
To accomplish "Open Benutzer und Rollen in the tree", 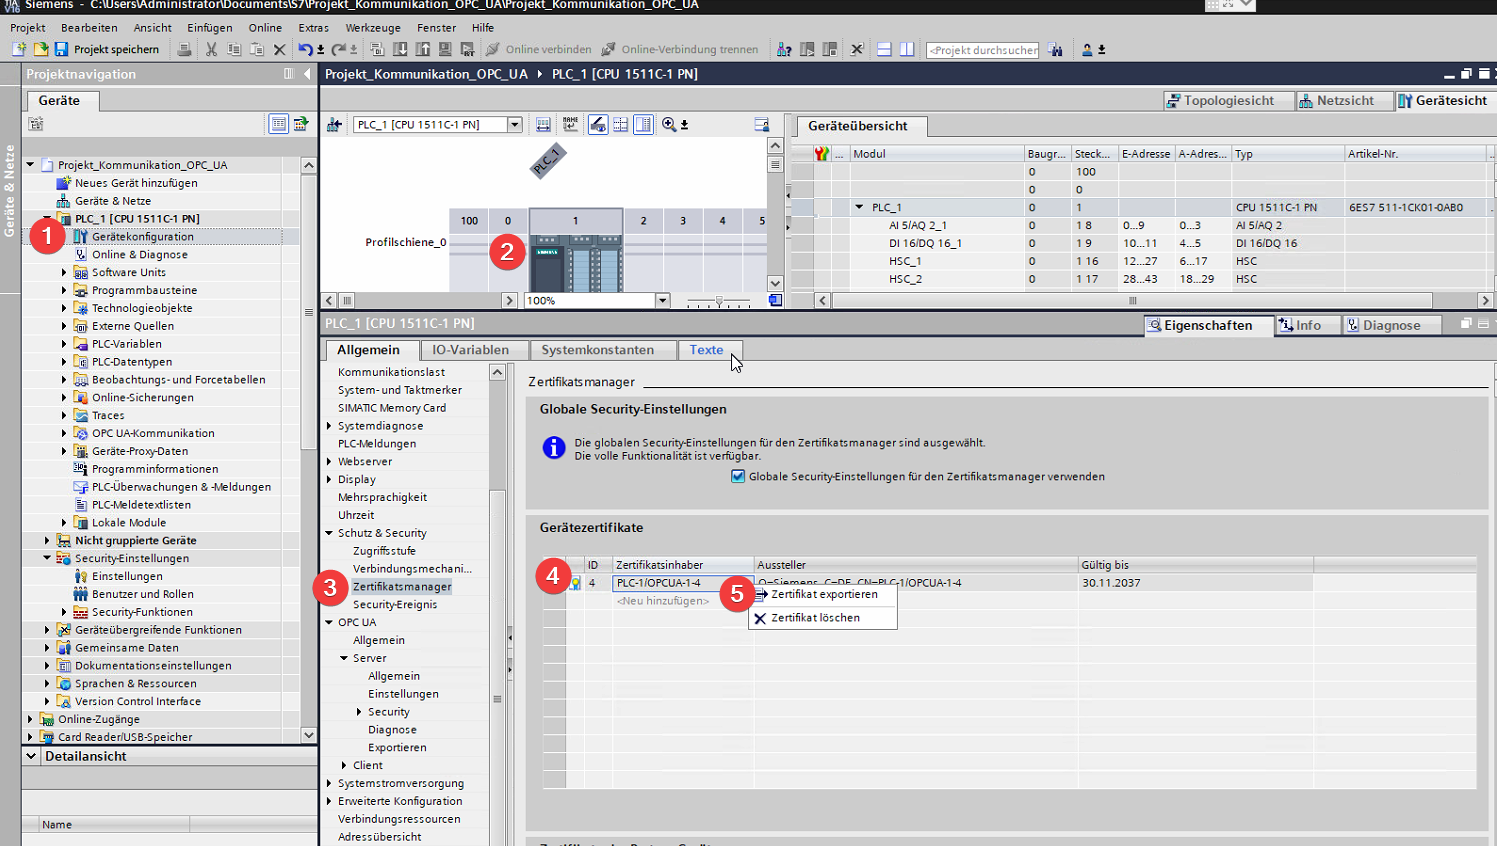I will [x=142, y=594].
